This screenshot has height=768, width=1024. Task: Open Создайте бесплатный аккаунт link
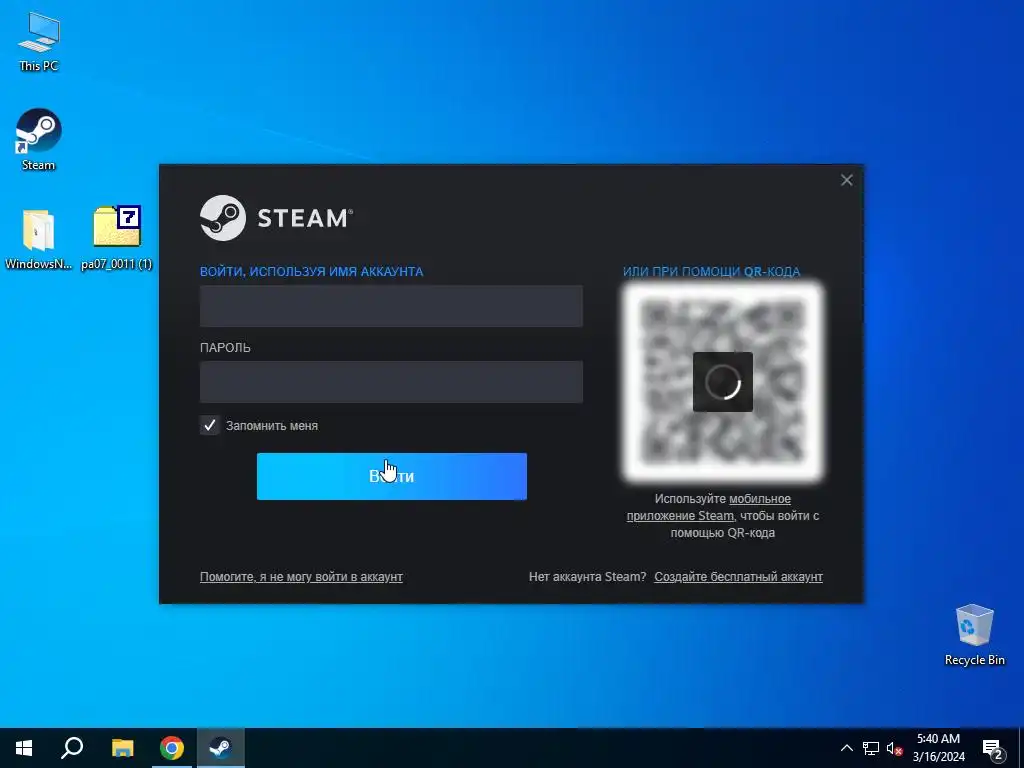pyautogui.click(x=739, y=577)
